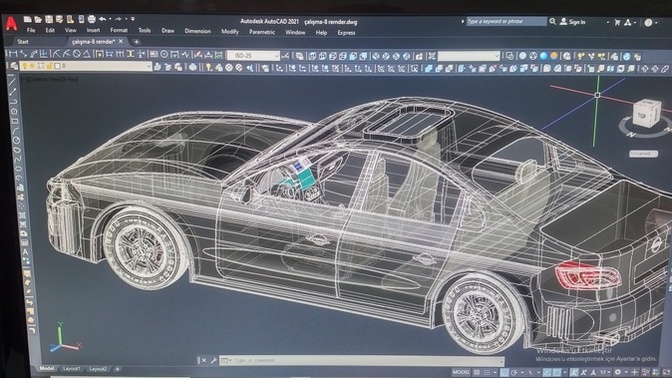Switch to the Layout1 tab
Viewport: 672px width, 378px height.
(x=72, y=369)
